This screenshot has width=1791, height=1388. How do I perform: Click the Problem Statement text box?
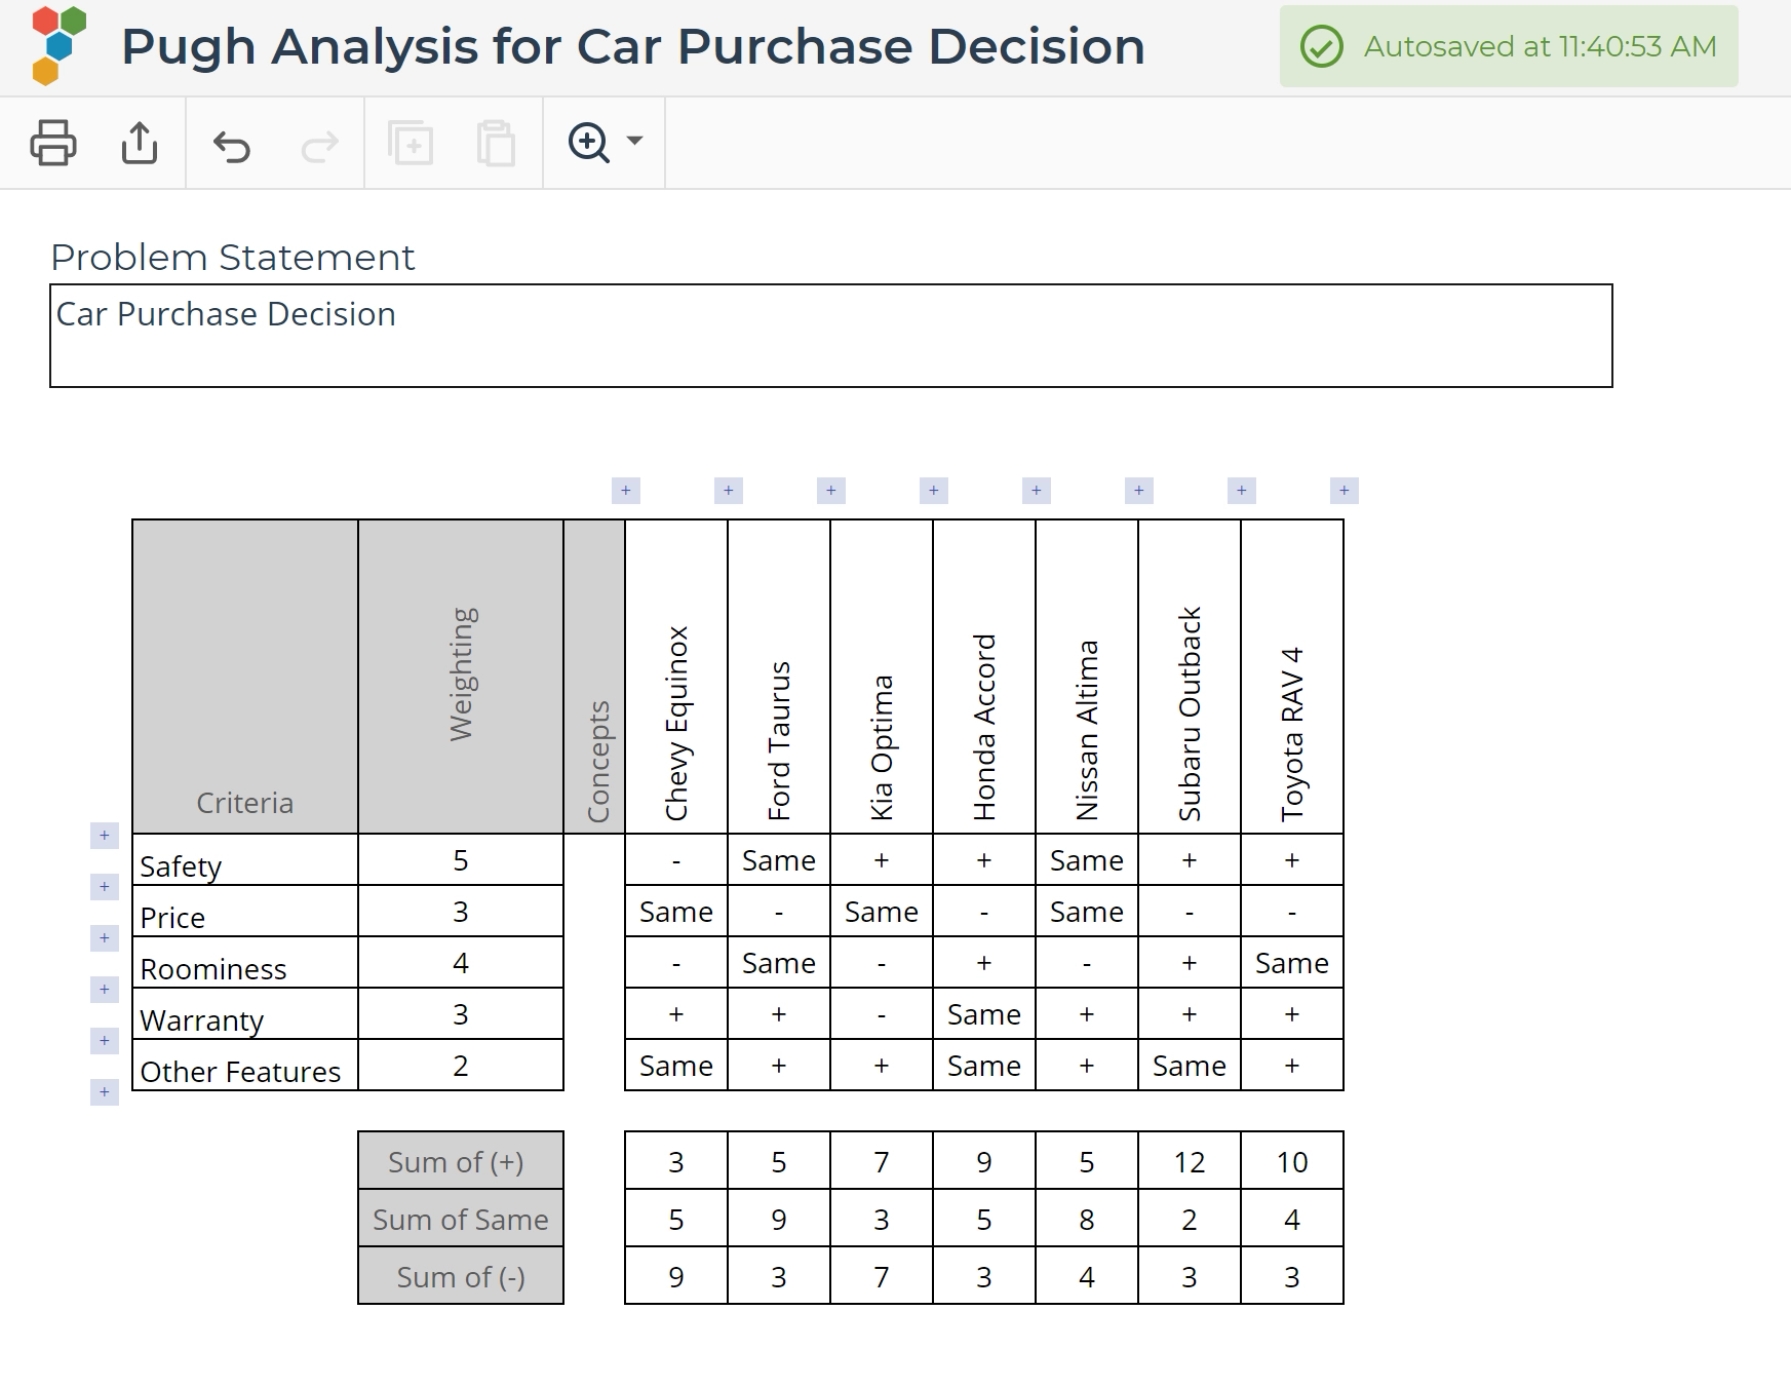click(x=831, y=336)
